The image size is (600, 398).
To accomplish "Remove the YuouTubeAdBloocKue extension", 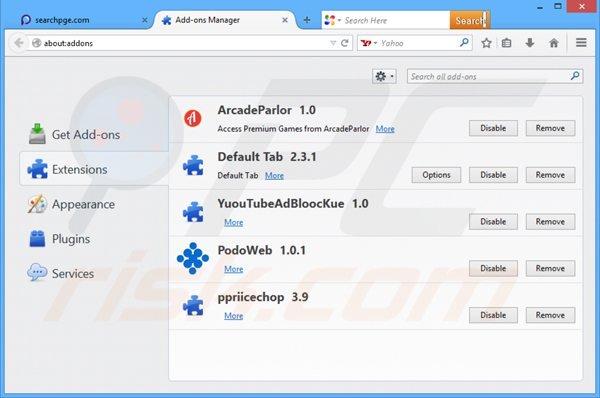I will [x=550, y=222].
